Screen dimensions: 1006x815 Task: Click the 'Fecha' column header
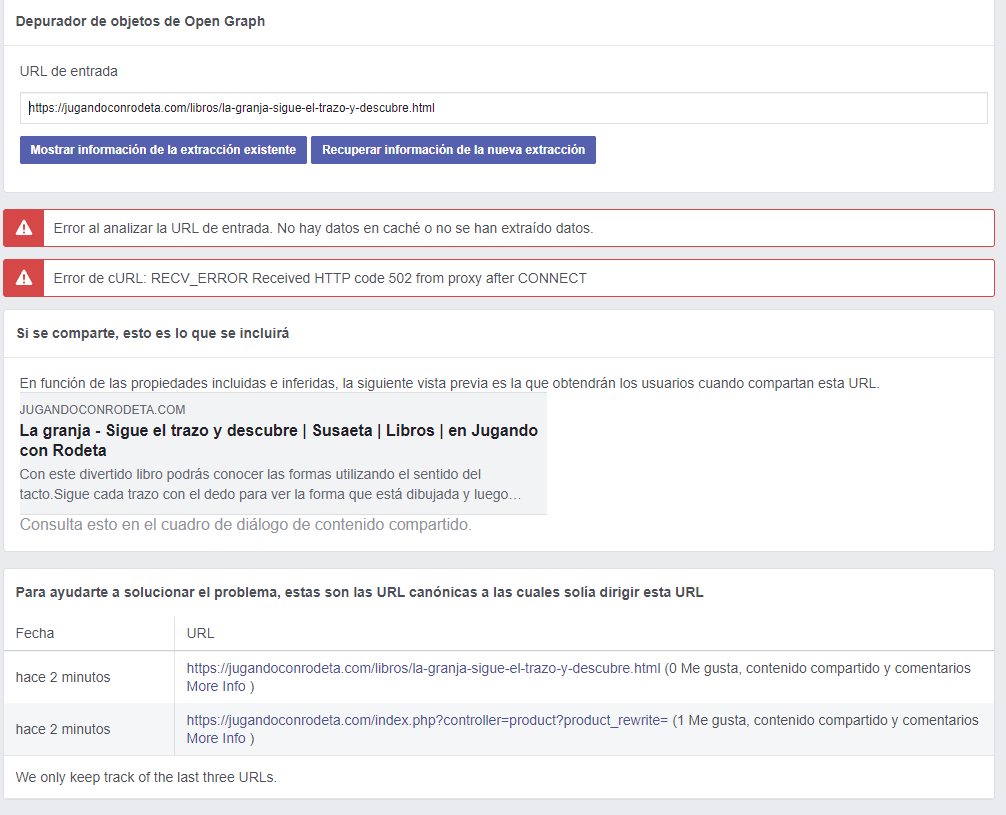[x=35, y=633]
